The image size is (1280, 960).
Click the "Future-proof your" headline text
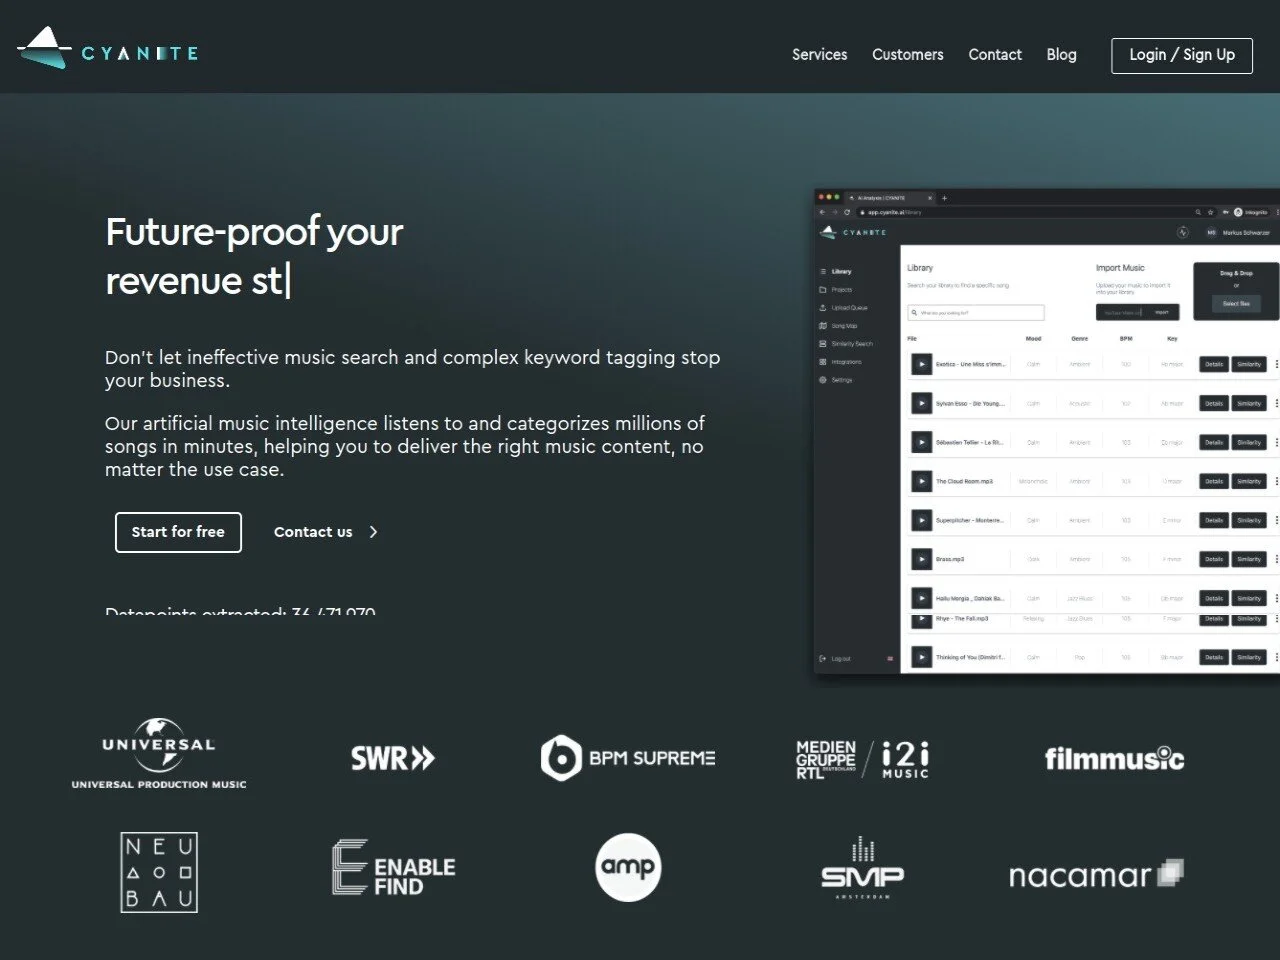[254, 232]
